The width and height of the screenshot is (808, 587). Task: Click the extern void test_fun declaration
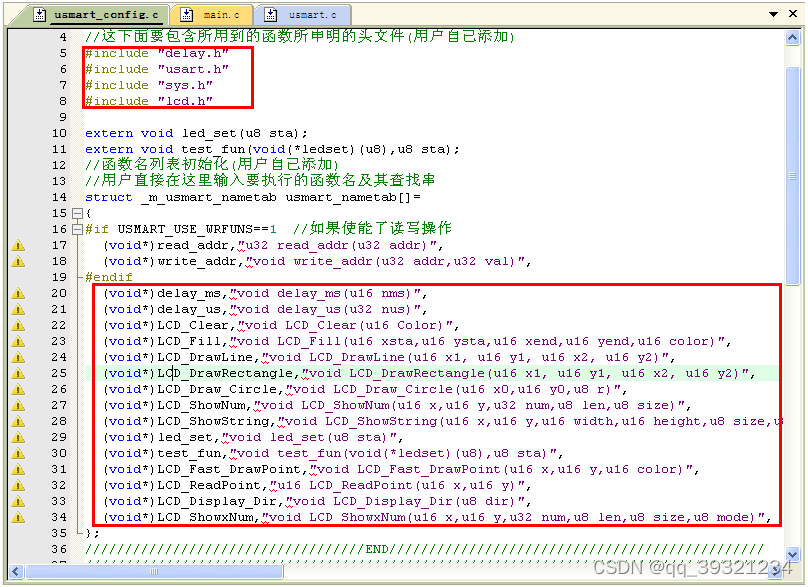(272, 149)
